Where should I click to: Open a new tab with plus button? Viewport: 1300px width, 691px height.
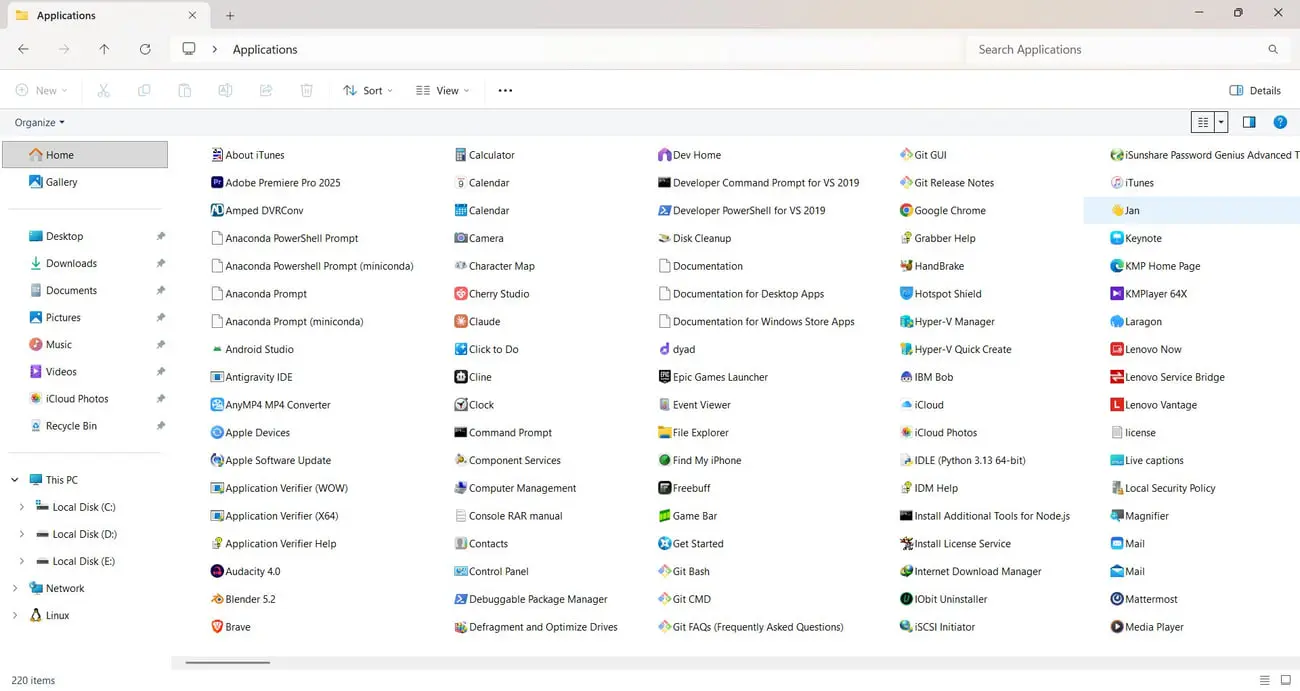[230, 15]
